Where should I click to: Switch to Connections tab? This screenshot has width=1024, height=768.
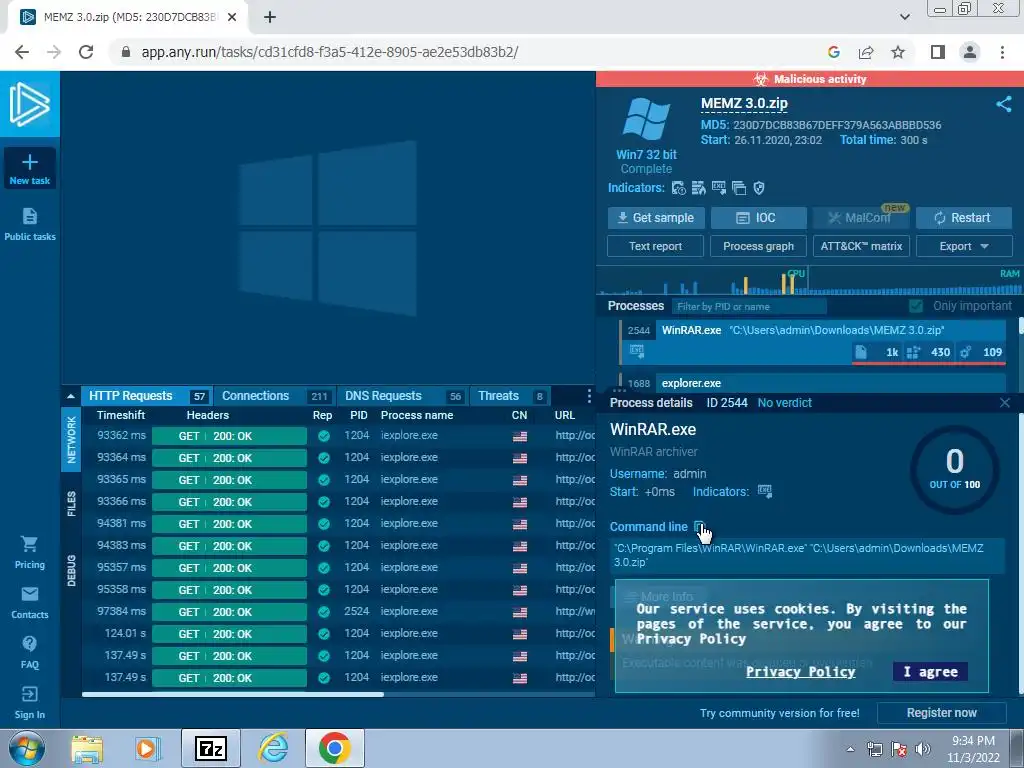pos(275,396)
